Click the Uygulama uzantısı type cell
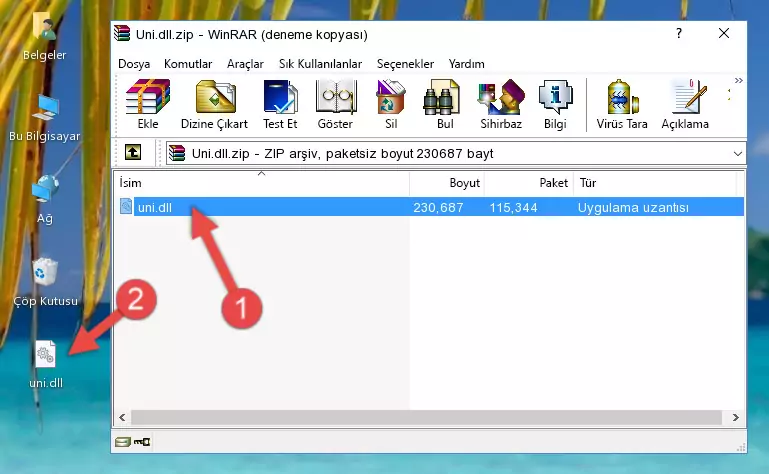 coord(633,208)
